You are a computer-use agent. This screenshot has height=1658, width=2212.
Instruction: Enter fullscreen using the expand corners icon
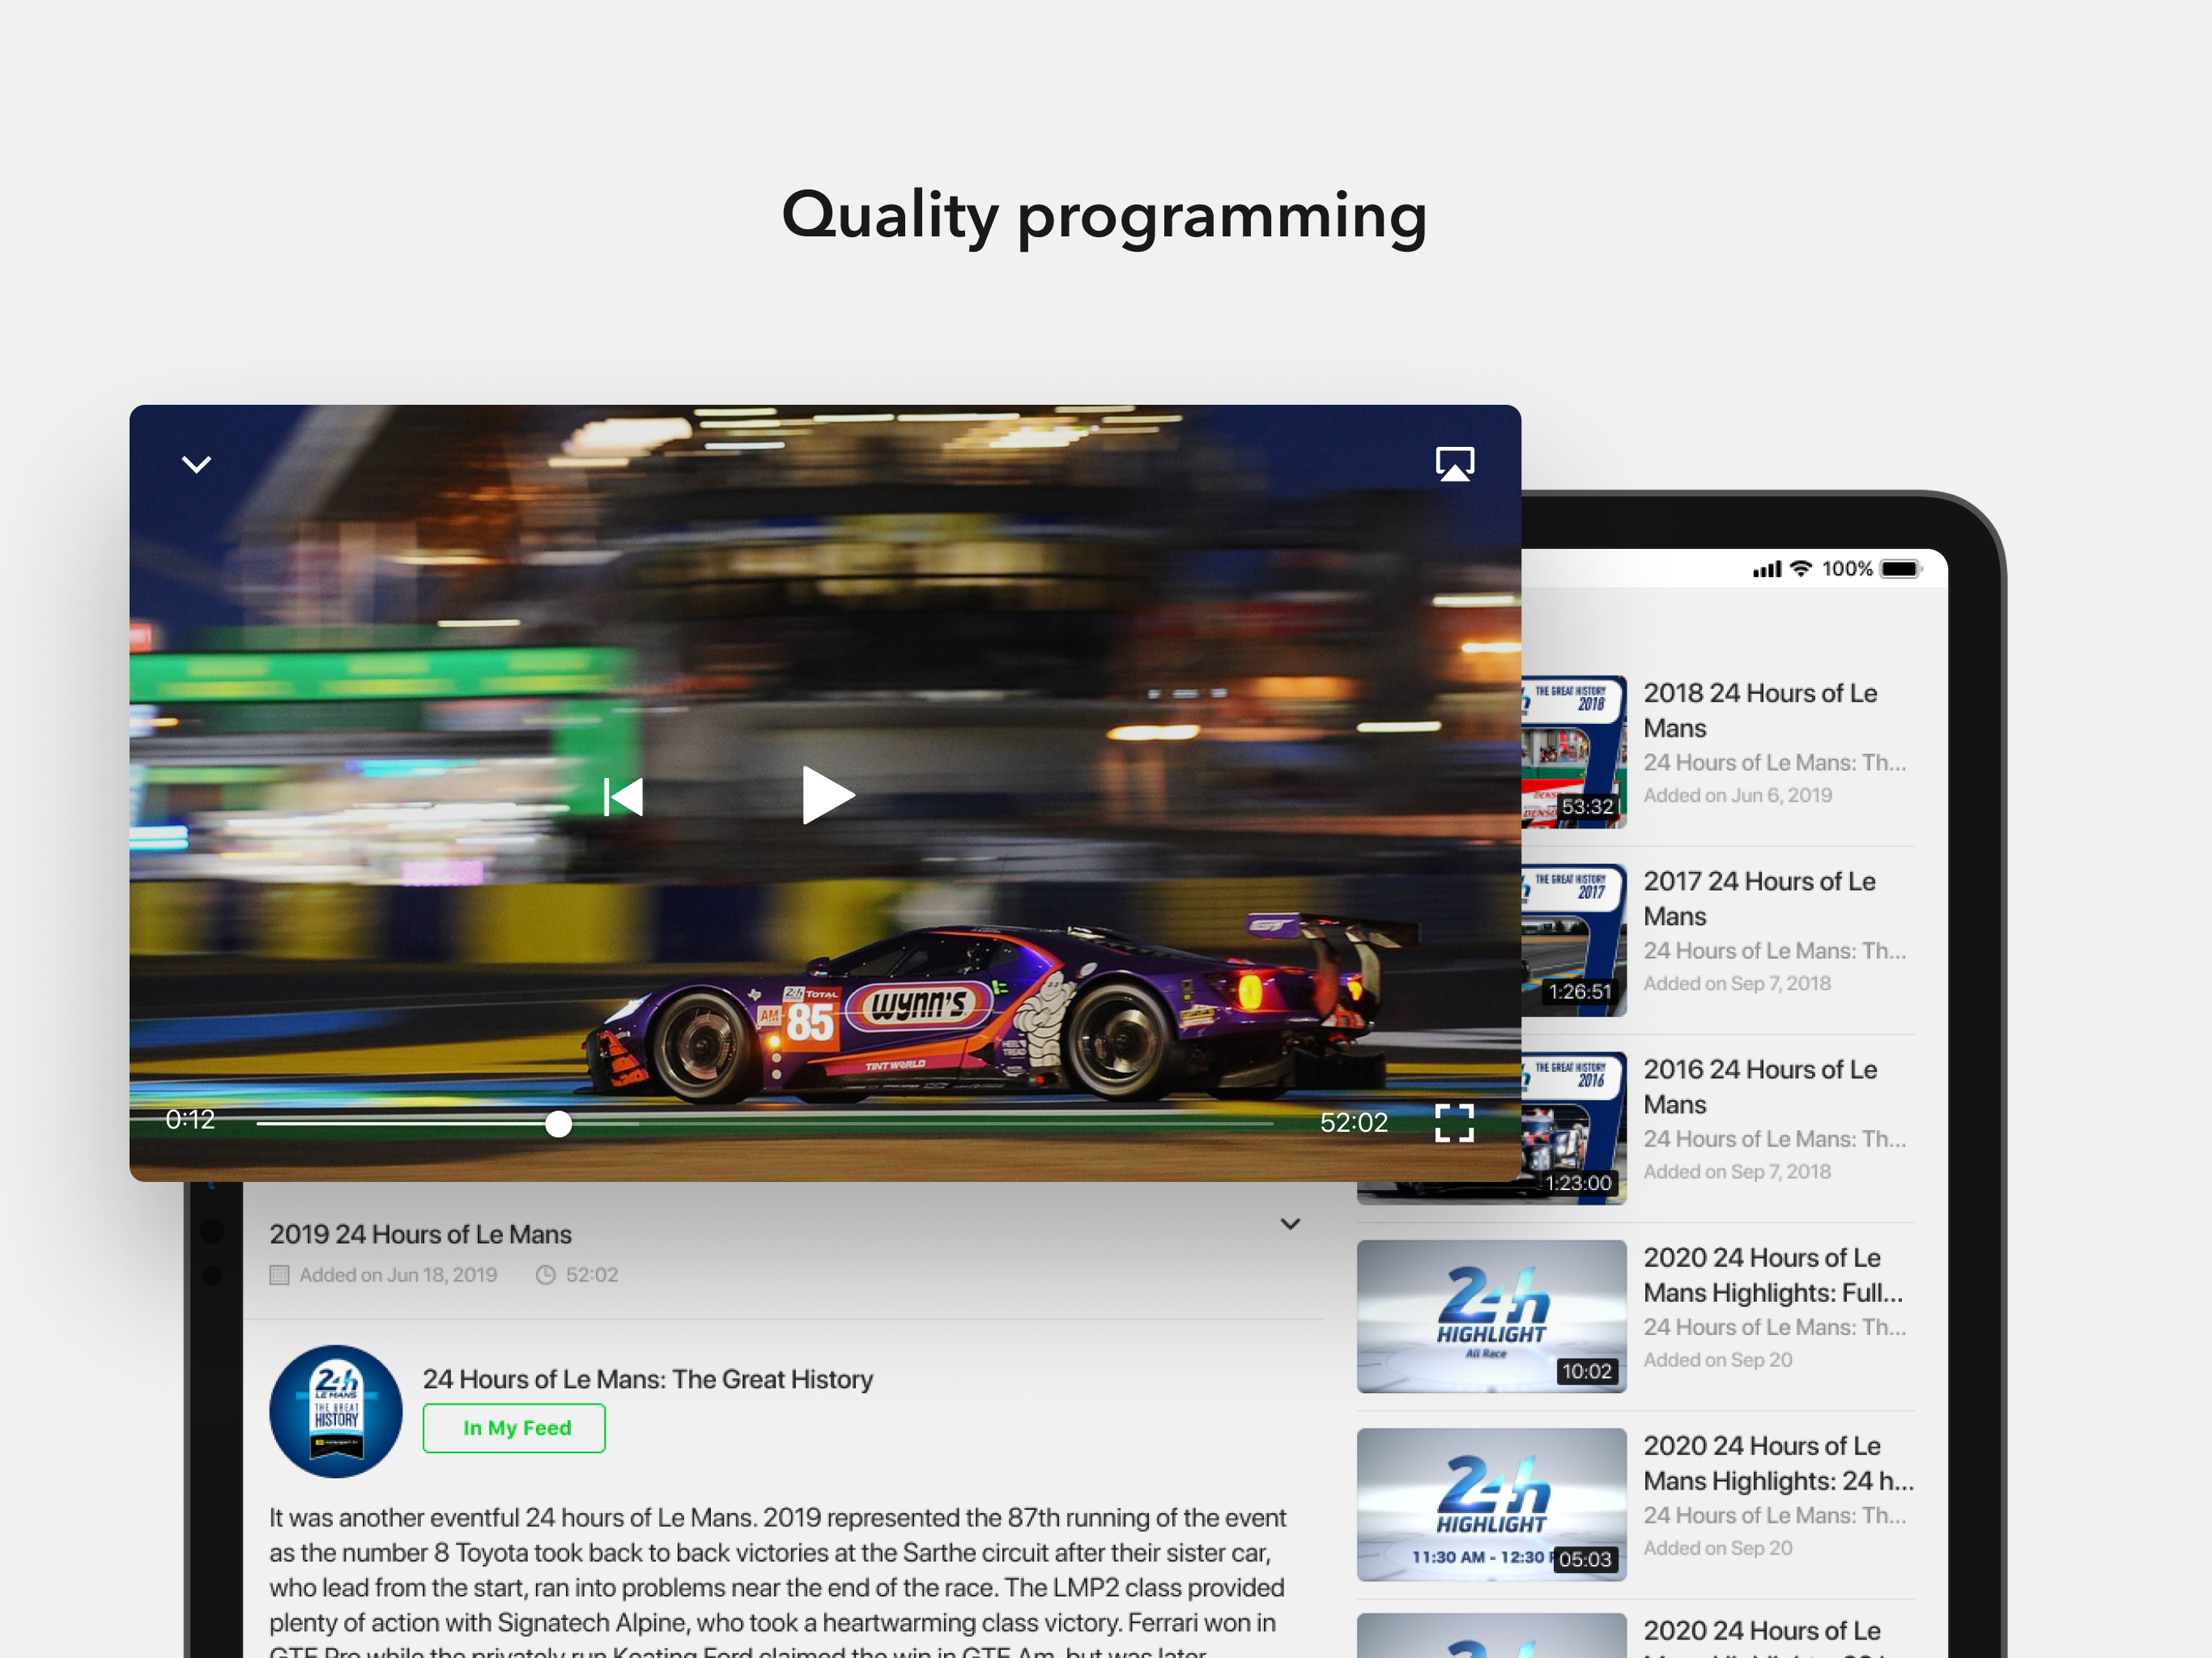tap(1454, 1123)
